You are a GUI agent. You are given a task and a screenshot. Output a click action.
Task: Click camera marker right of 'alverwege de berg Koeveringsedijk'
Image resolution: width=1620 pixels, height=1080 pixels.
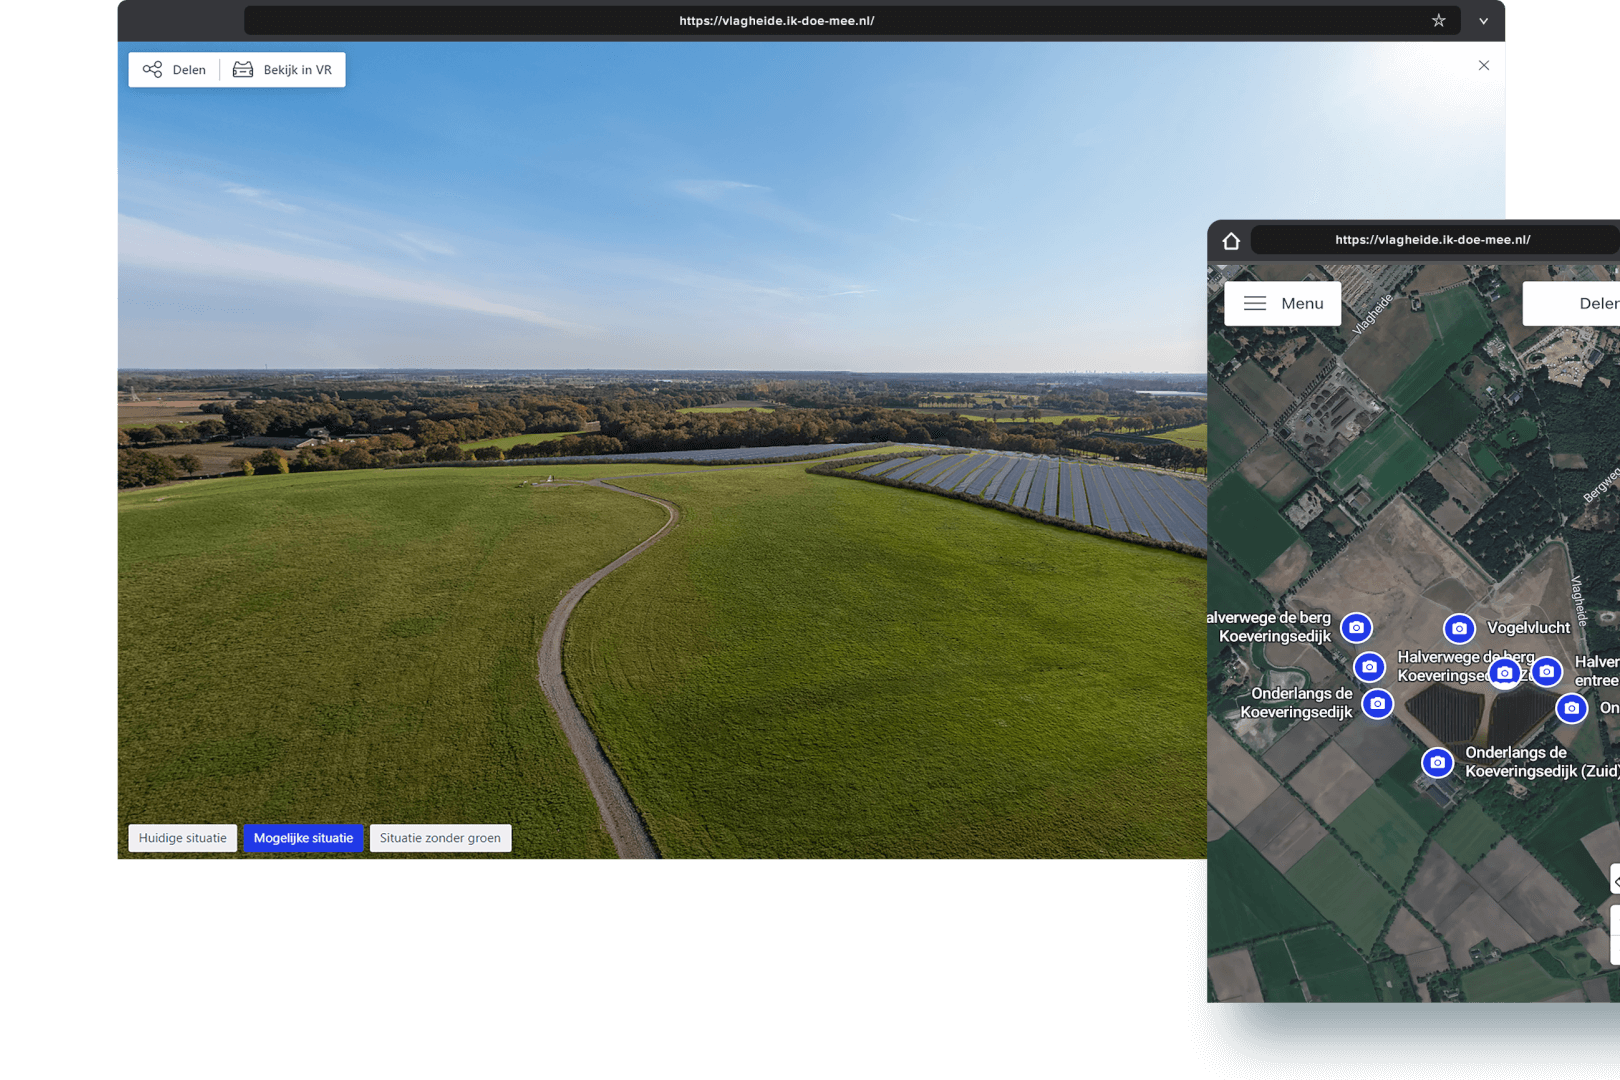1356,628
